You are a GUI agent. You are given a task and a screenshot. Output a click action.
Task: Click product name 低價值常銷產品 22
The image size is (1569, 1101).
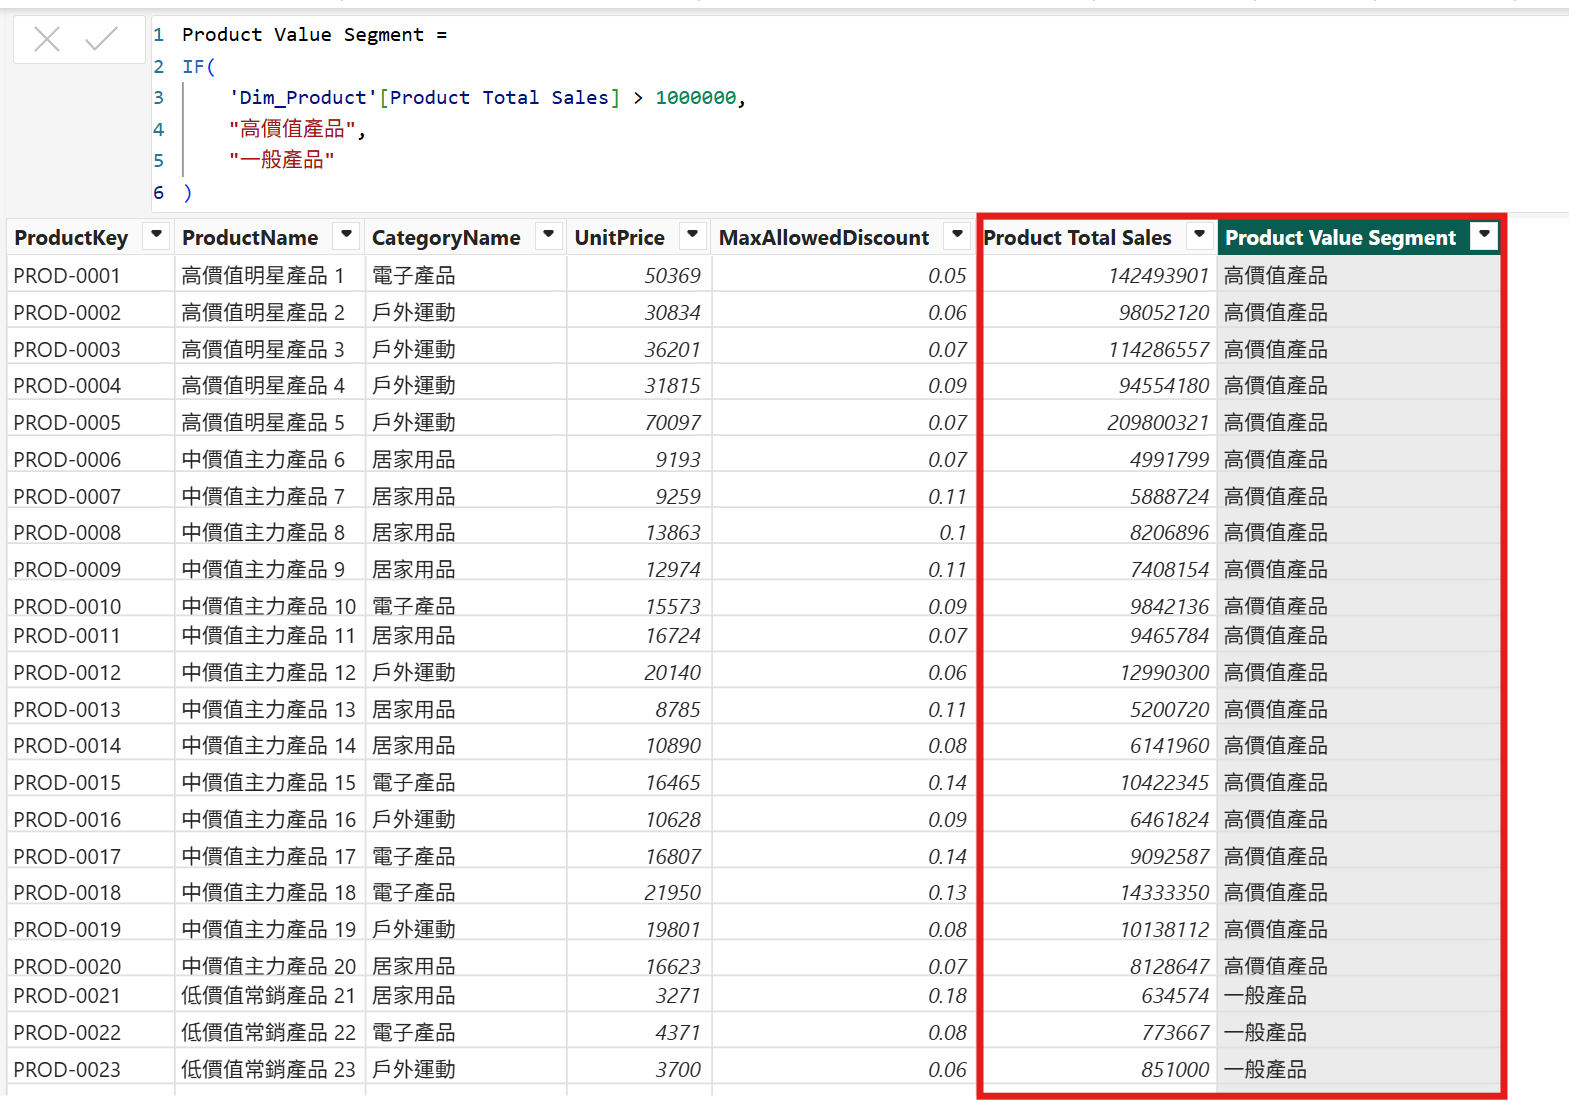pyautogui.click(x=268, y=1033)
